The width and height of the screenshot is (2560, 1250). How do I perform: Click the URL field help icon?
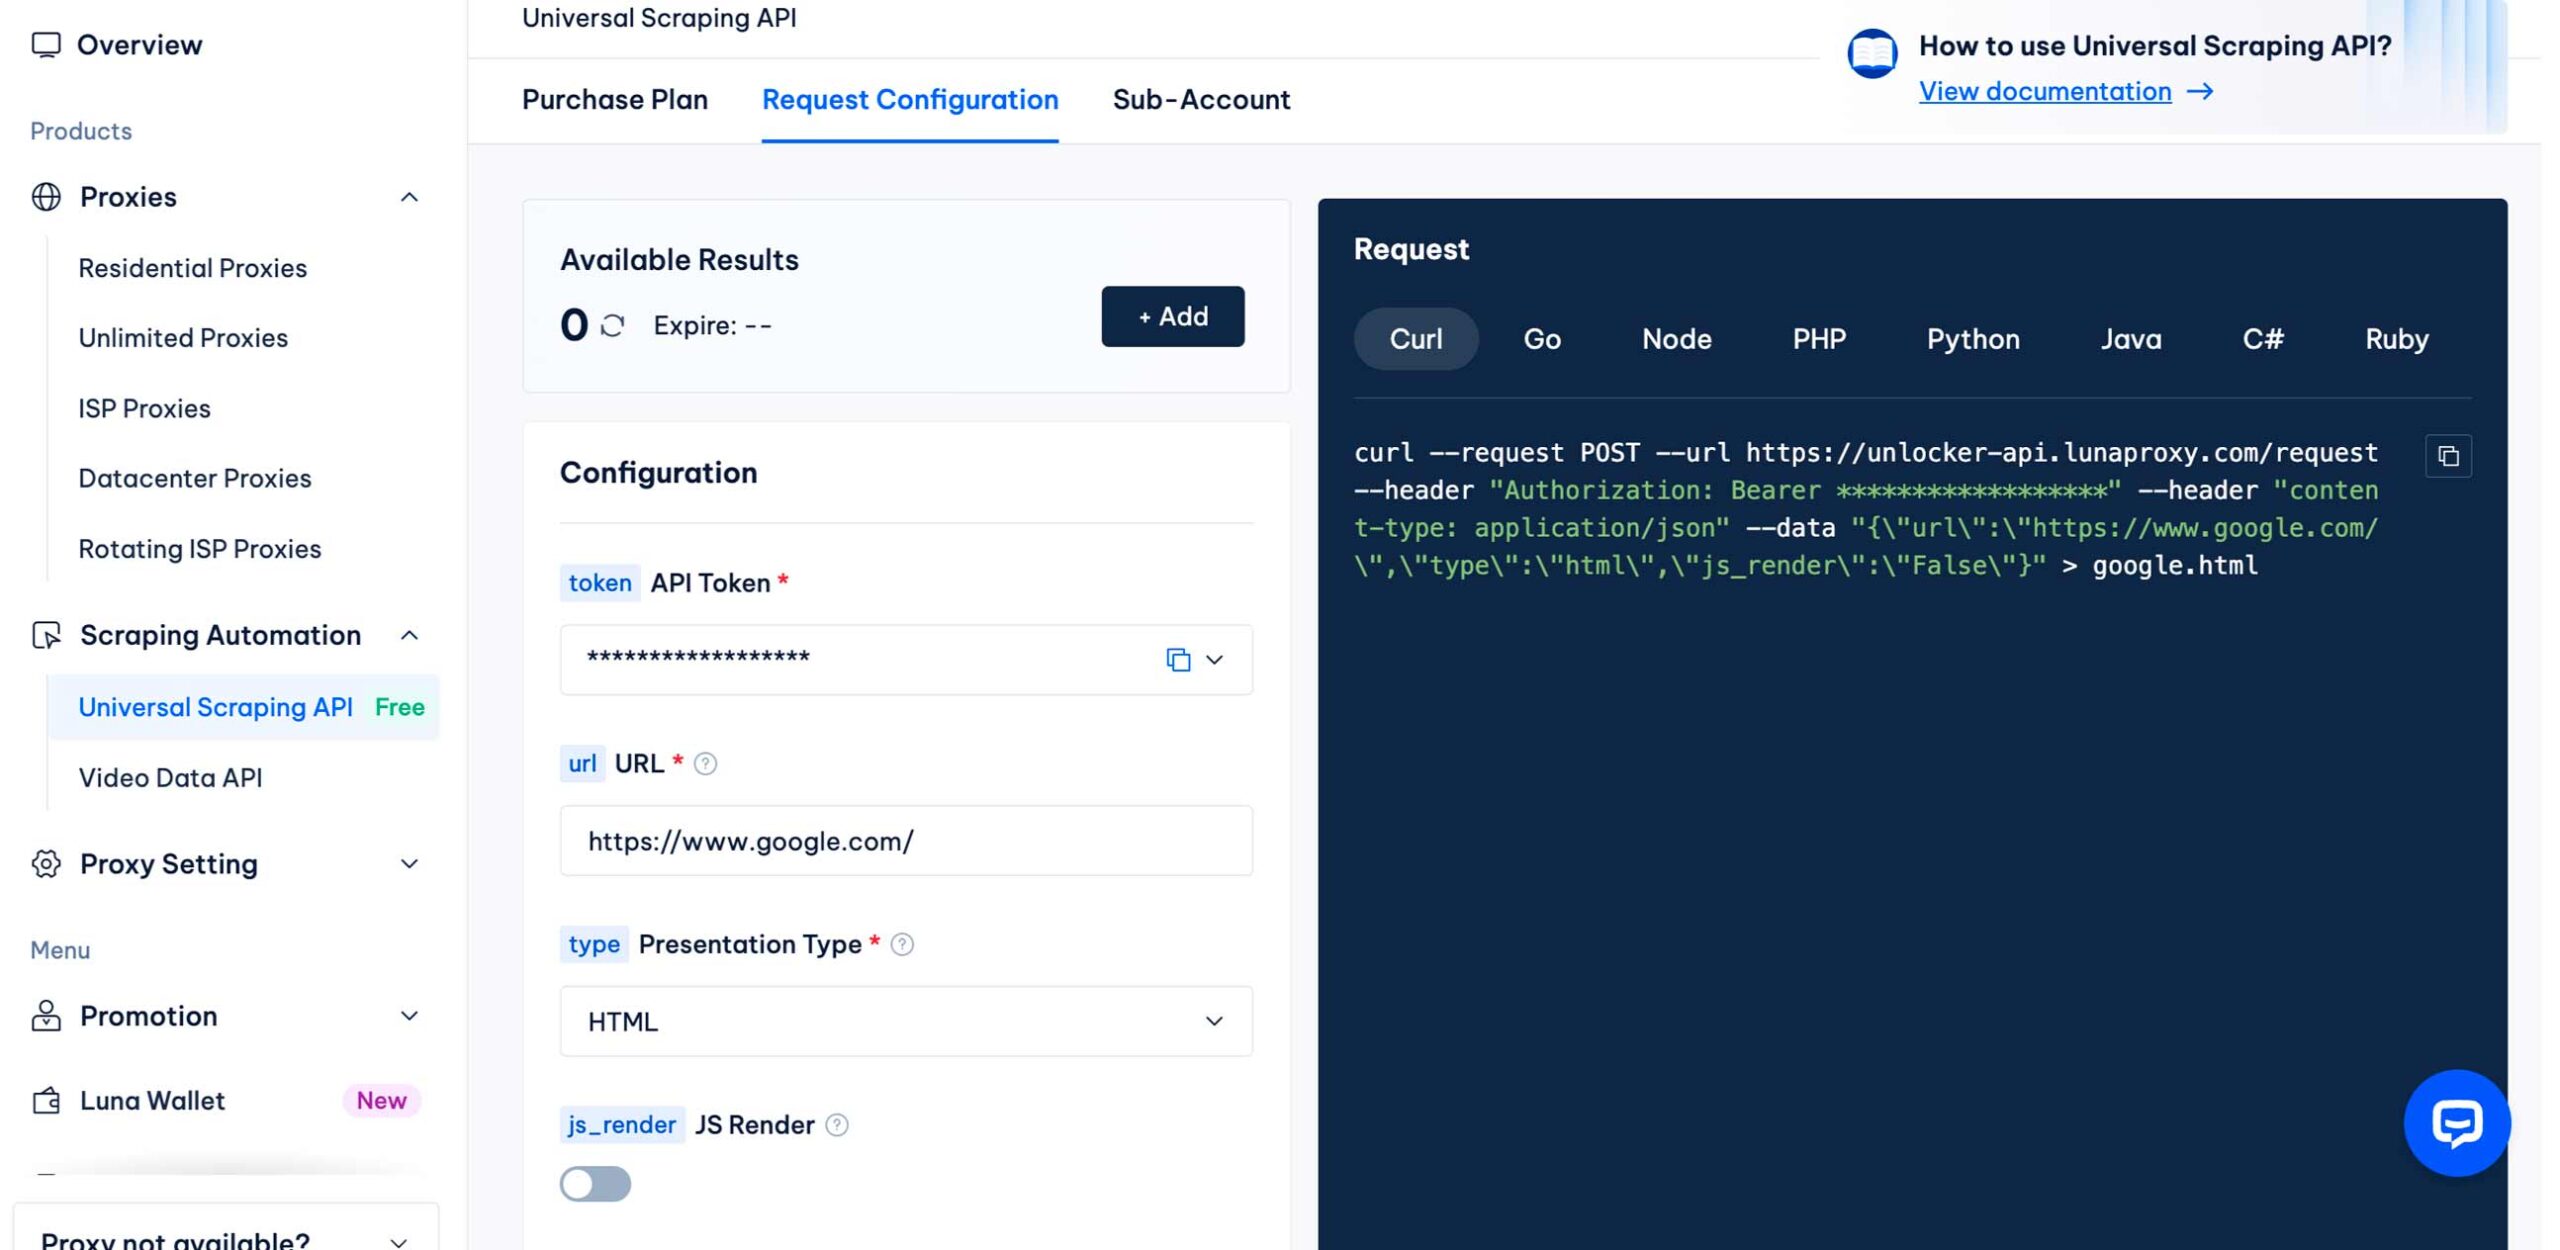705,764
